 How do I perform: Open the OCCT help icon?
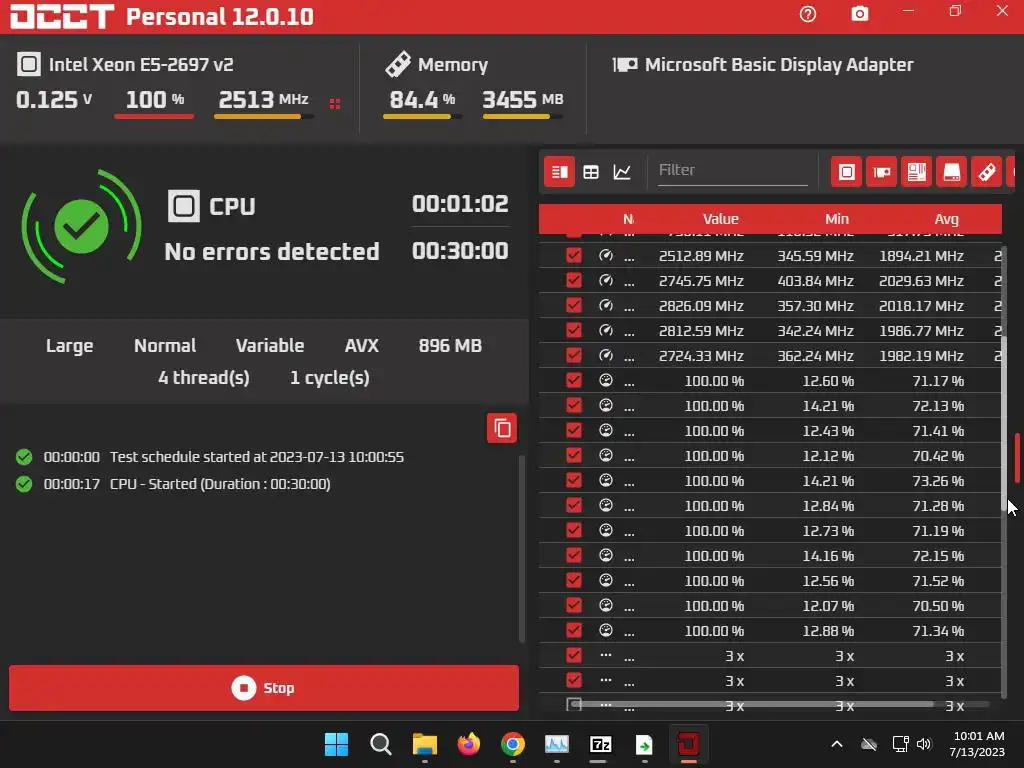pos(808,14)
